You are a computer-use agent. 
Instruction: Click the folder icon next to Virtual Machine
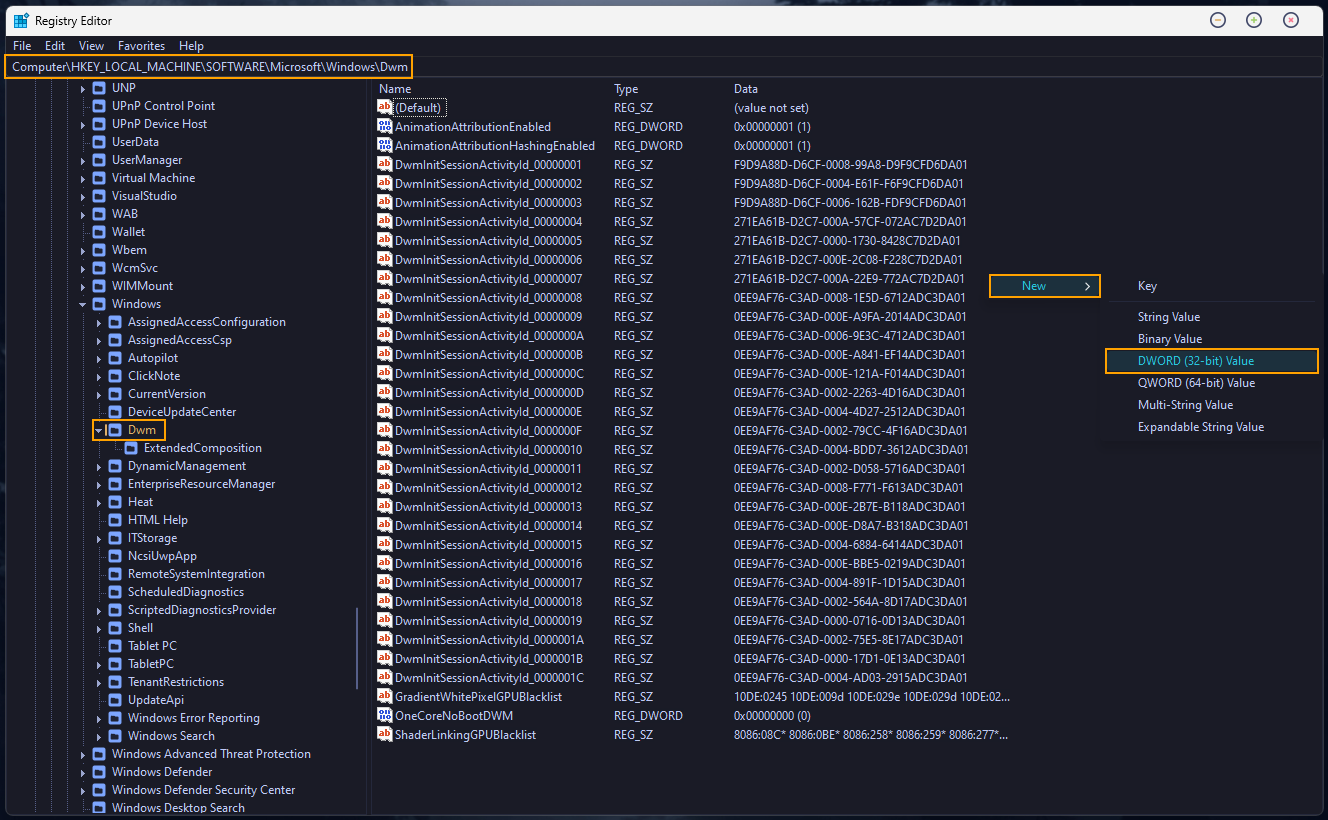pyautogui.click(x=99, y=178)
